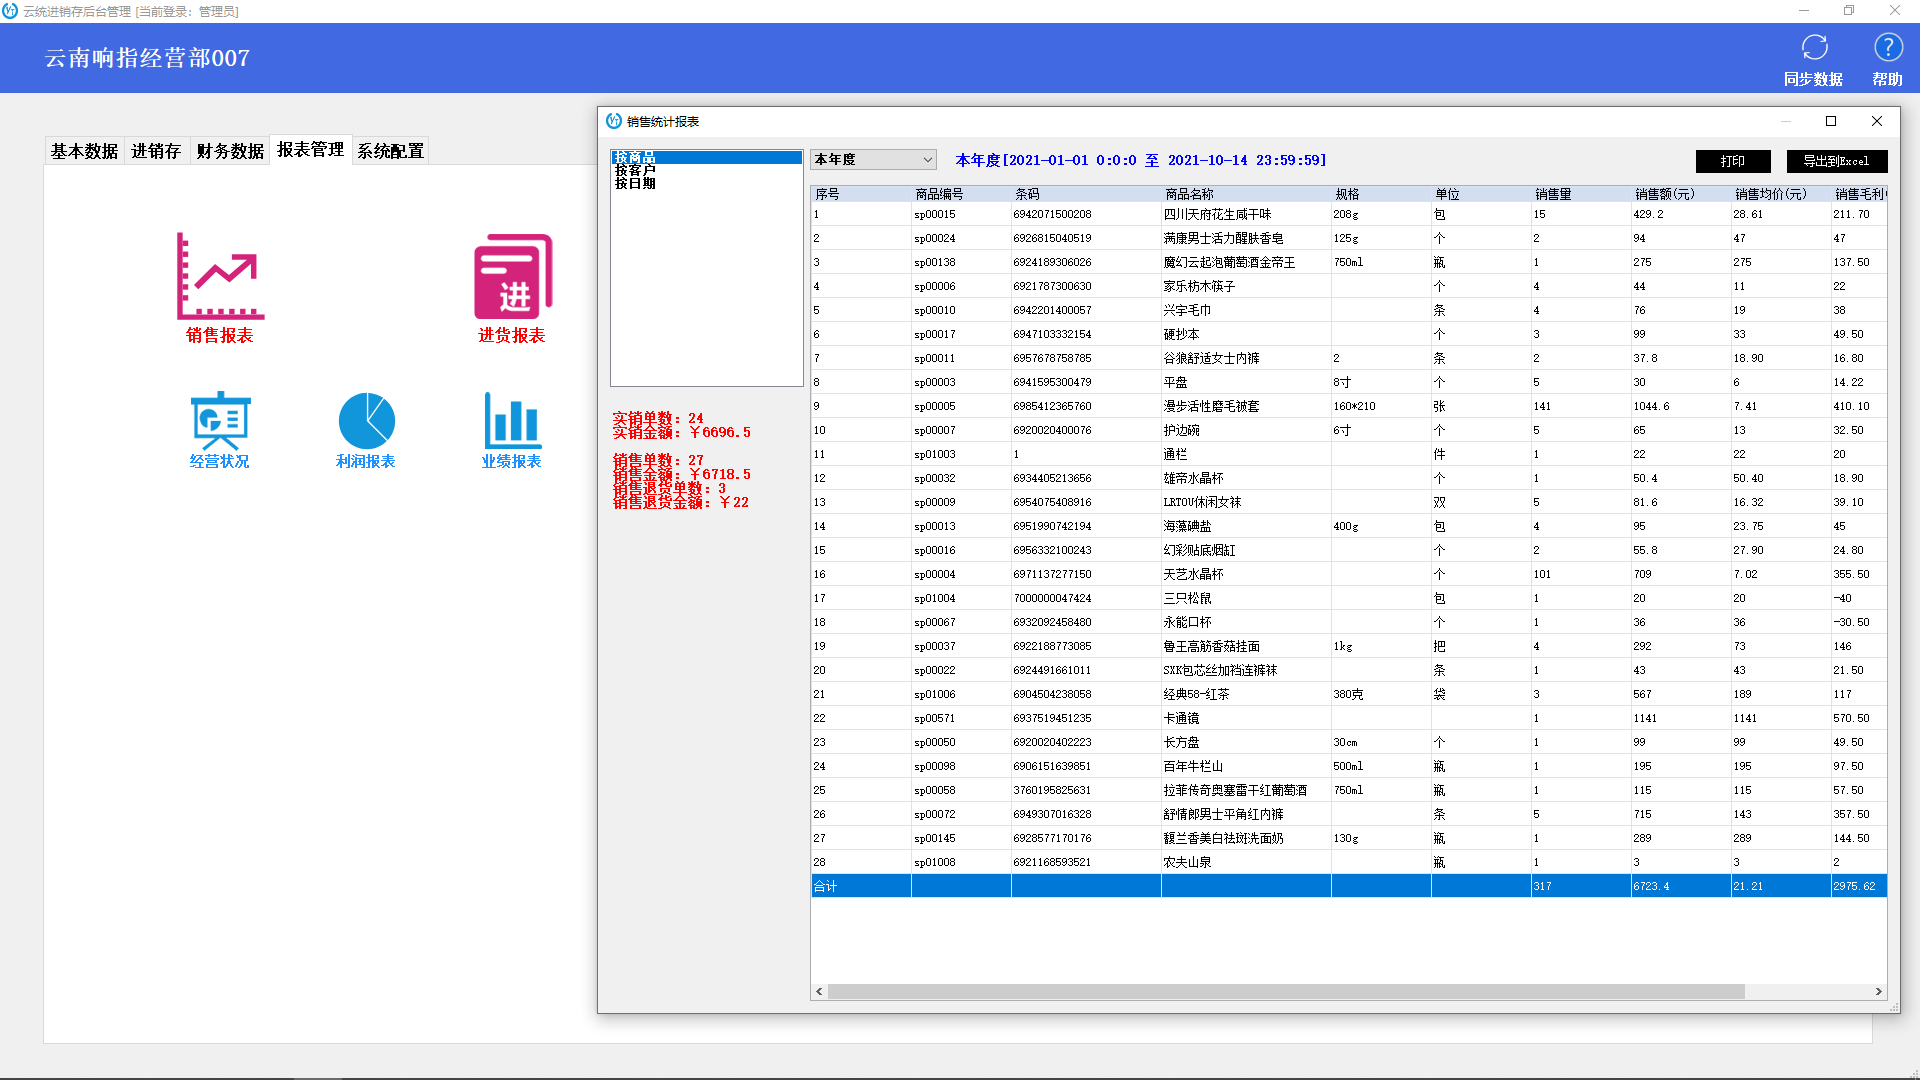
Task: Expand the 本年度 period dropdown
Action: (927, 160)
